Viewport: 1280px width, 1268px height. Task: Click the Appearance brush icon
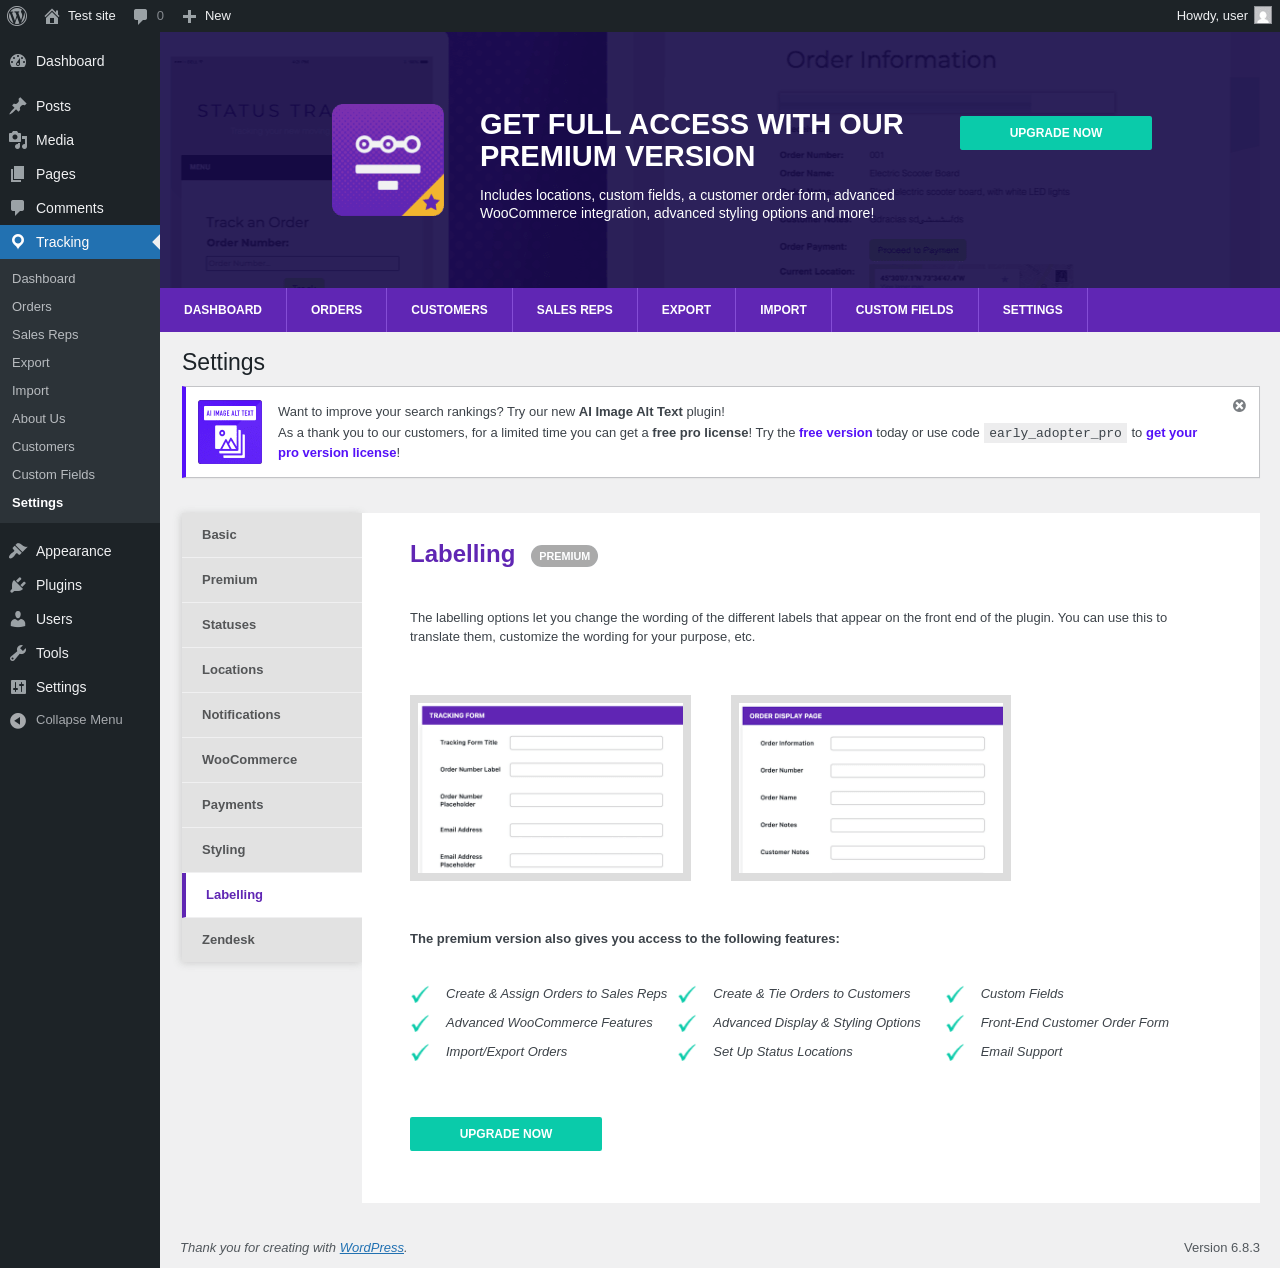point(18,551)
